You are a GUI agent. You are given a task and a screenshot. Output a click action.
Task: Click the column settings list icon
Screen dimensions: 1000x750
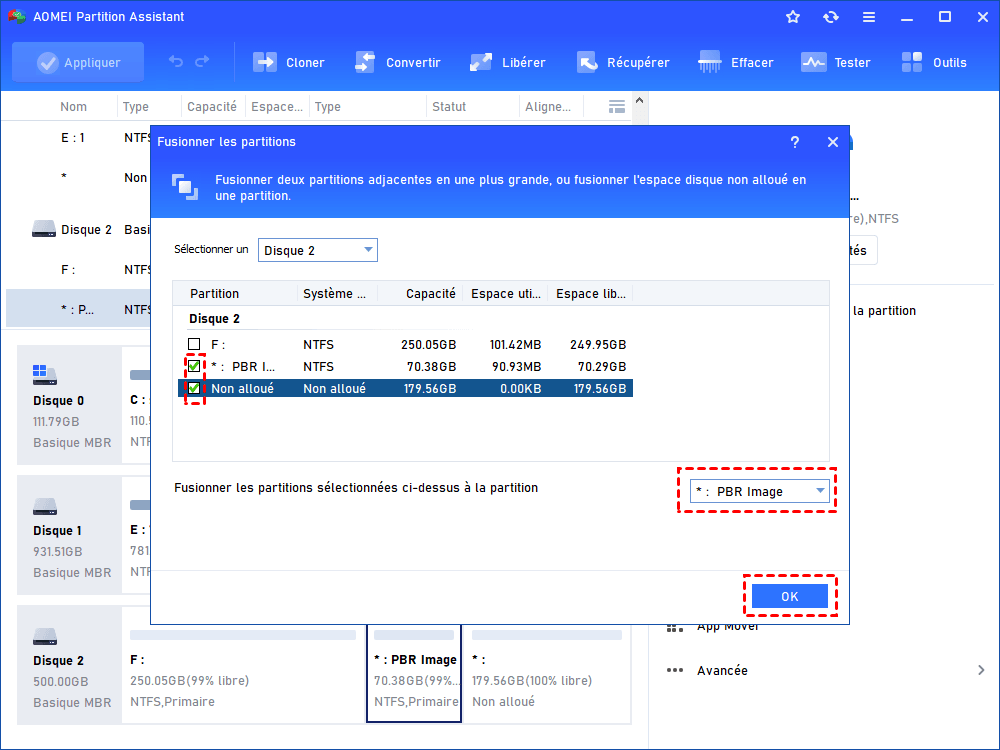(617, 107)
